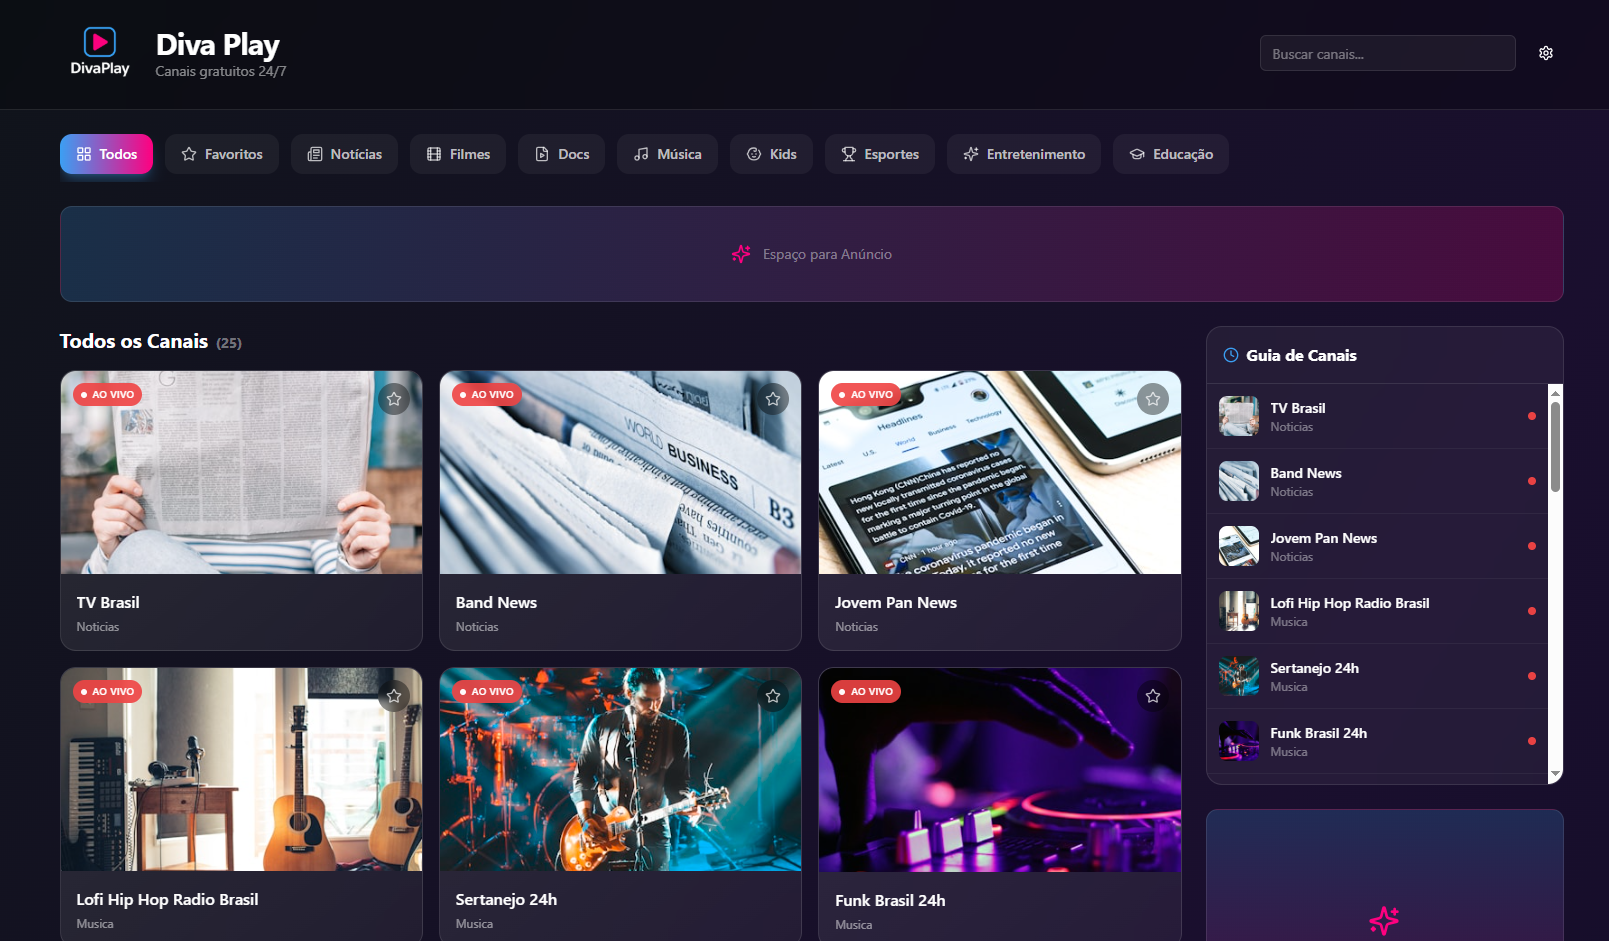Click the Diva Play header title
This screenshot has height=941, width=1609.
click(218, 45)
